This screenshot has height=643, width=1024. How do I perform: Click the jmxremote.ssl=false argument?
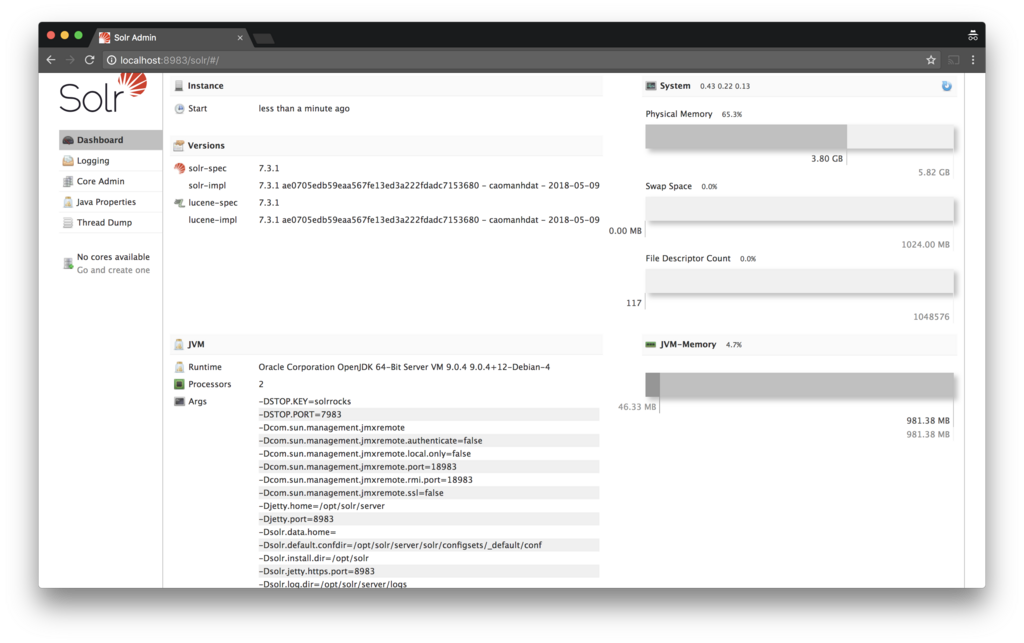pos(351,493)
